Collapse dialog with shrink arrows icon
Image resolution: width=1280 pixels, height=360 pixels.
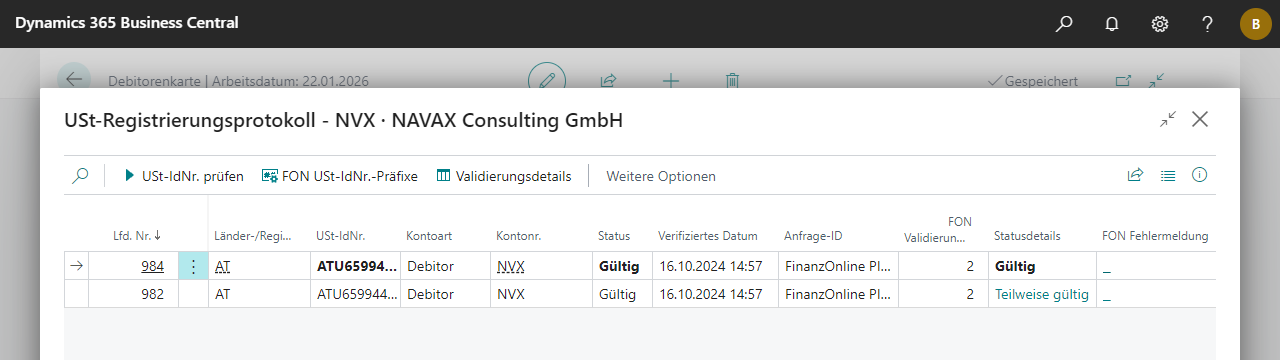click(x=1168, y=119)
